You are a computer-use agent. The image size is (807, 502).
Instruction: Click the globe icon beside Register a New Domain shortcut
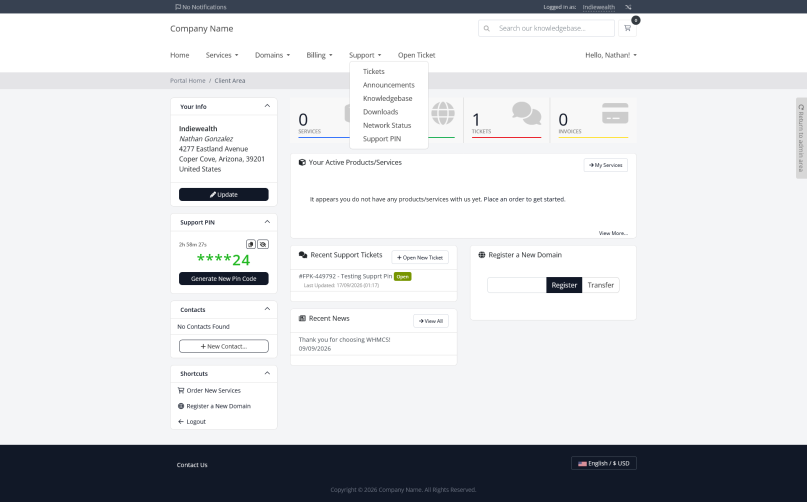pyautogui.click(x=181, y=406)
